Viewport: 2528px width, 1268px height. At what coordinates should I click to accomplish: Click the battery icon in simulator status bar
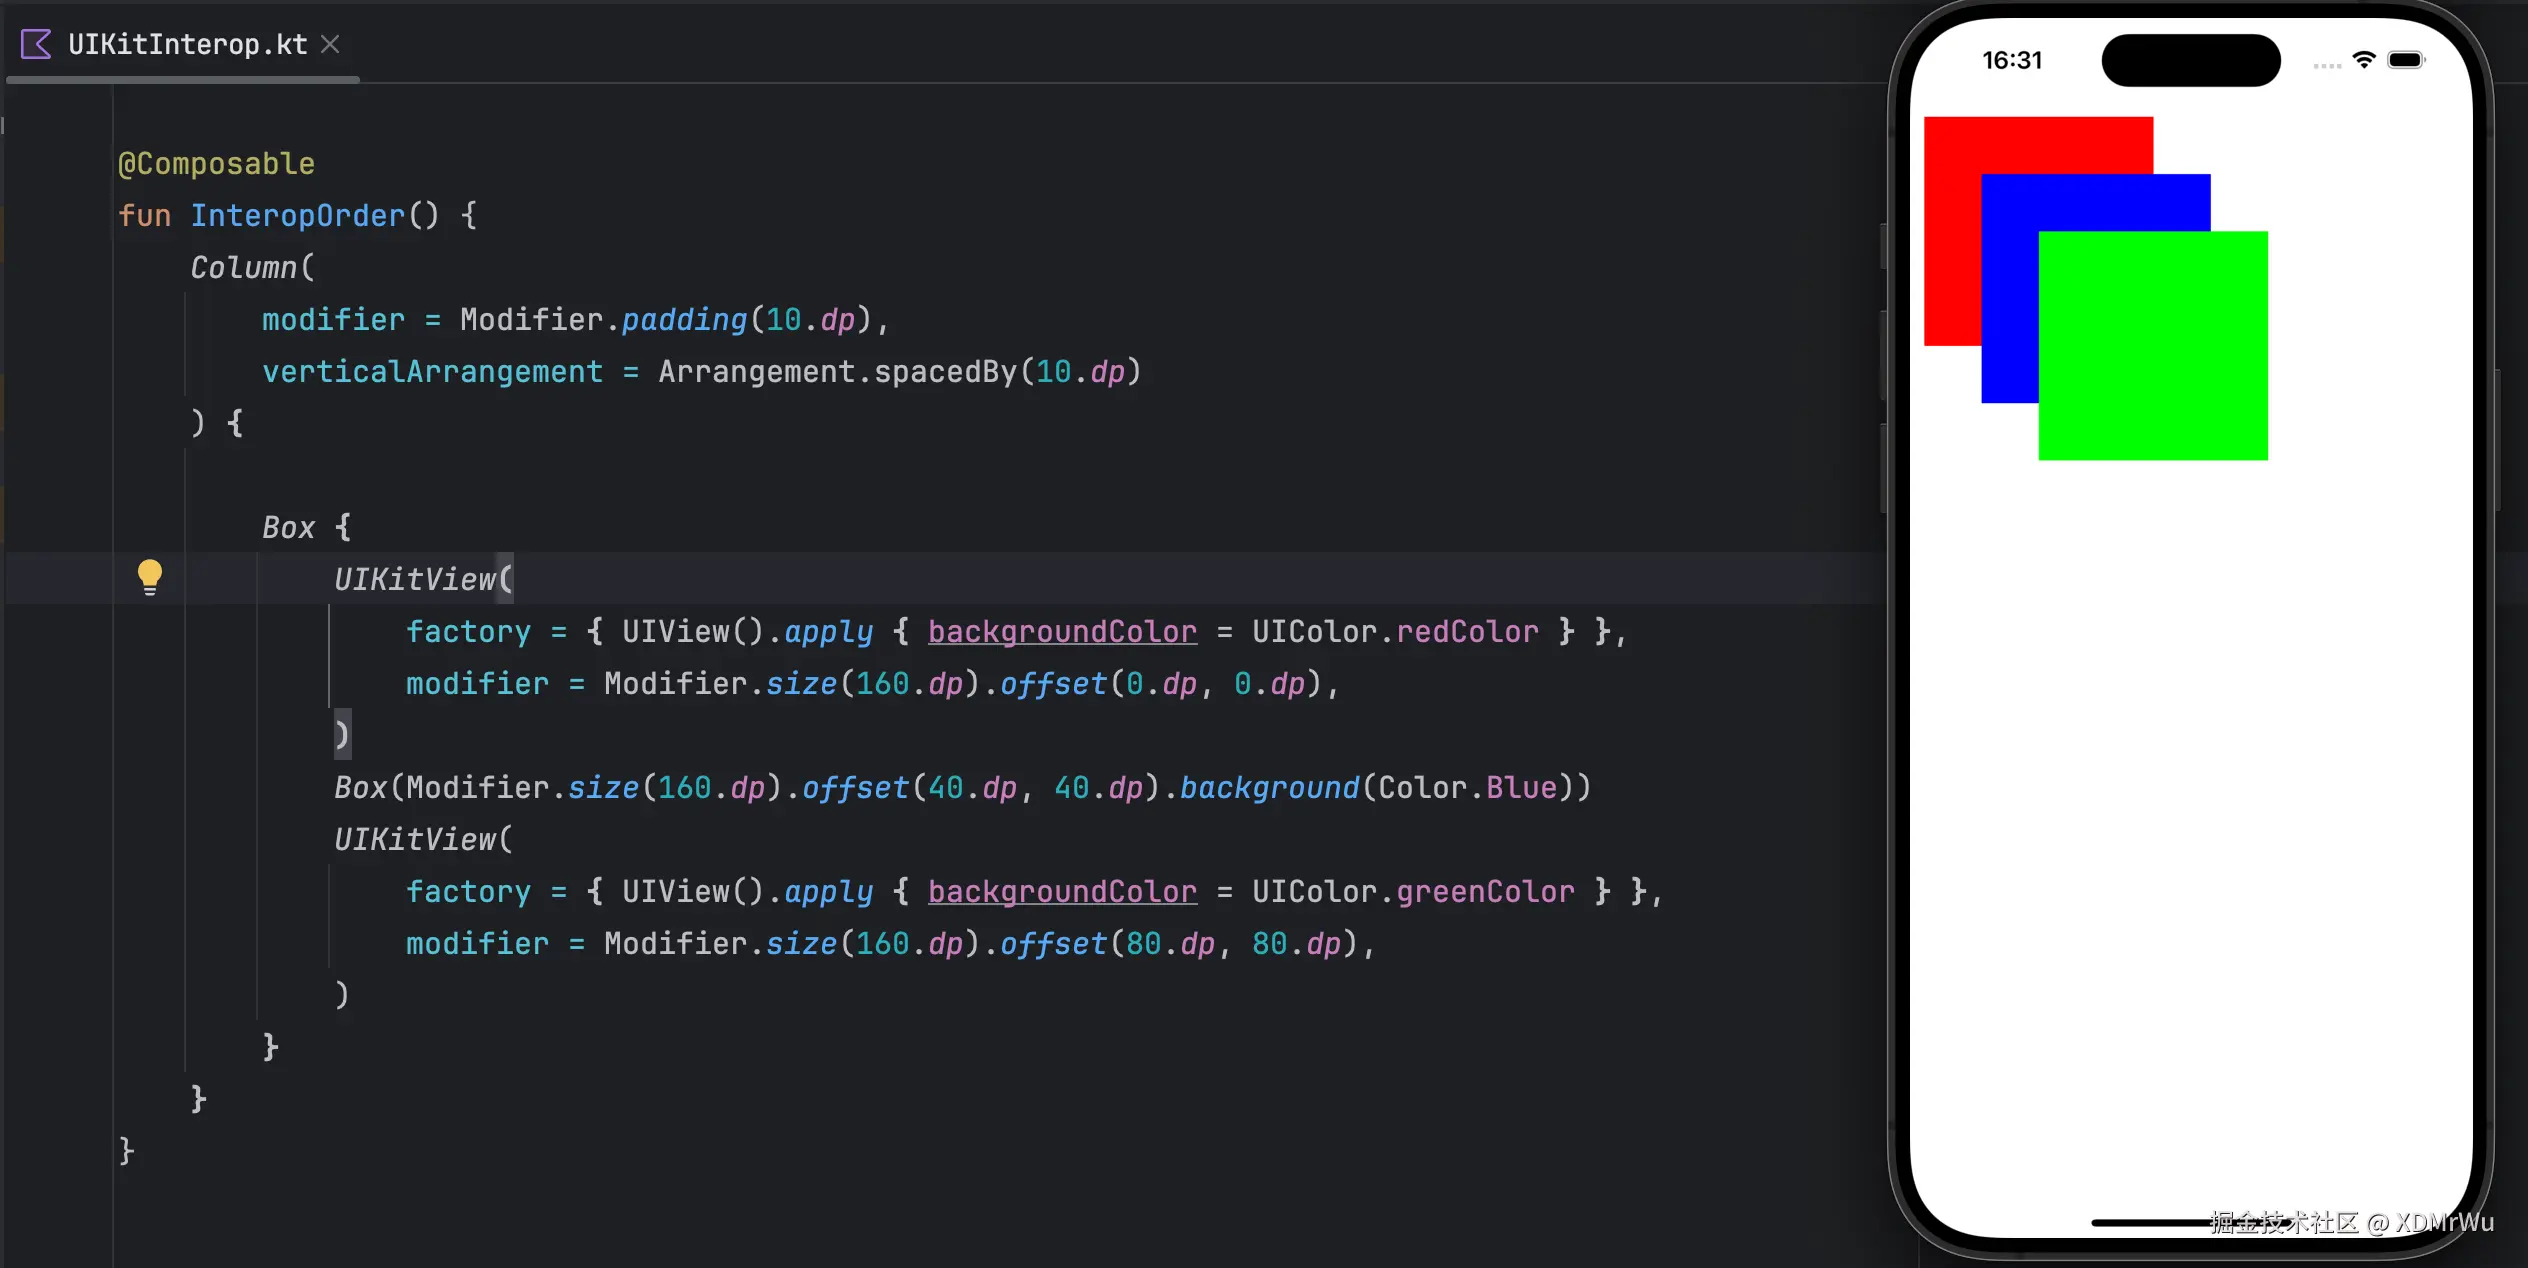coord(2405,60)
